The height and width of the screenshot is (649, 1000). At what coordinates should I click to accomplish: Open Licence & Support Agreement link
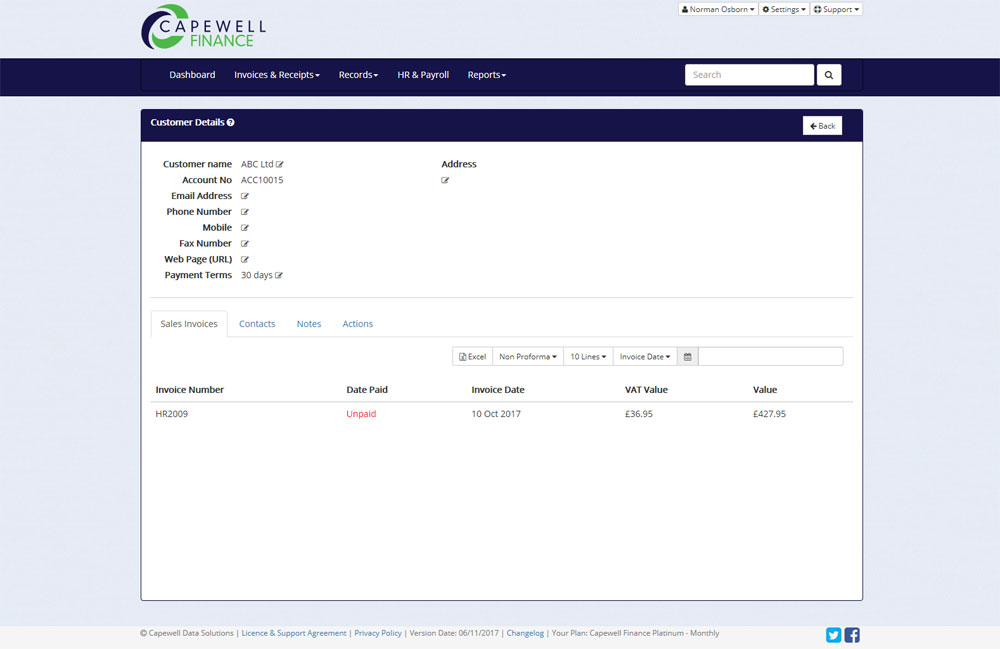294,633
